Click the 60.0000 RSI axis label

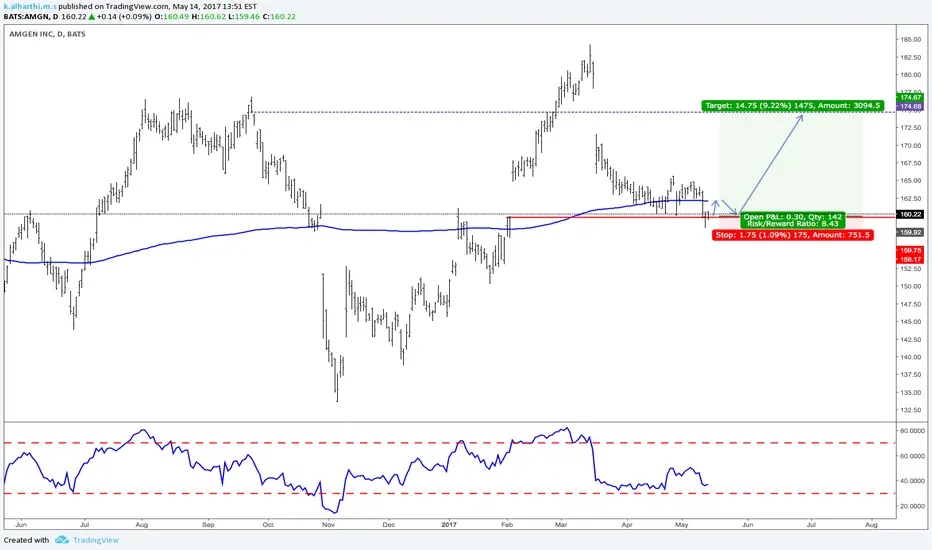(912, 456)
